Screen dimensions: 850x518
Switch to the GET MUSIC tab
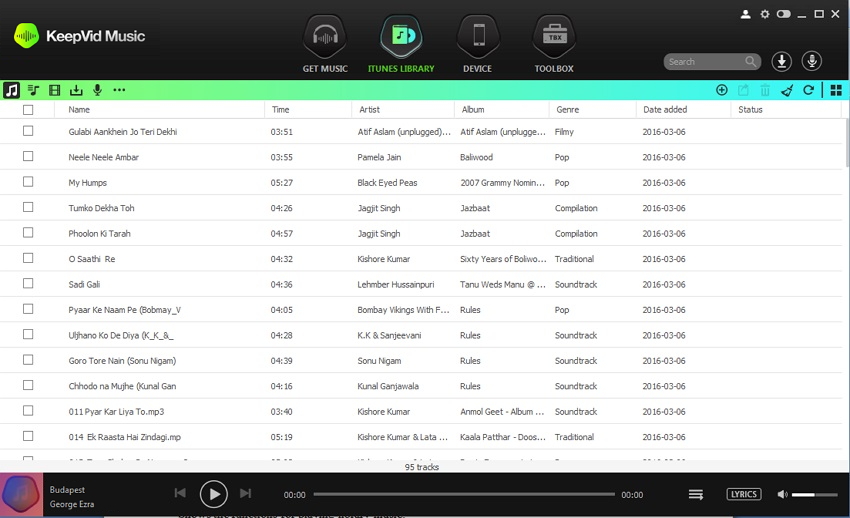coord(325,45)
